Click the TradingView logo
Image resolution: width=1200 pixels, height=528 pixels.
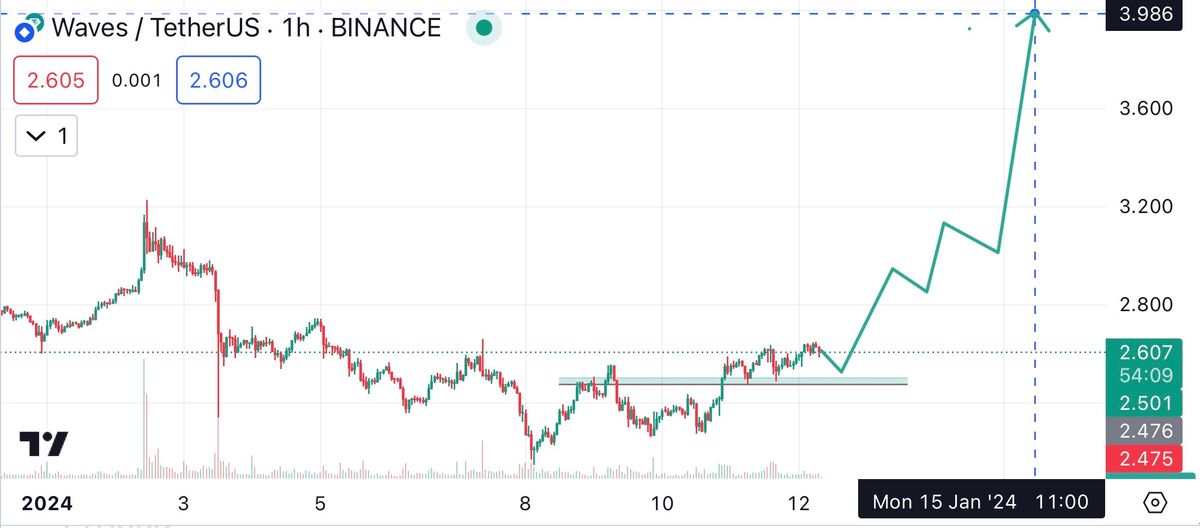click(x=45, y=444)
